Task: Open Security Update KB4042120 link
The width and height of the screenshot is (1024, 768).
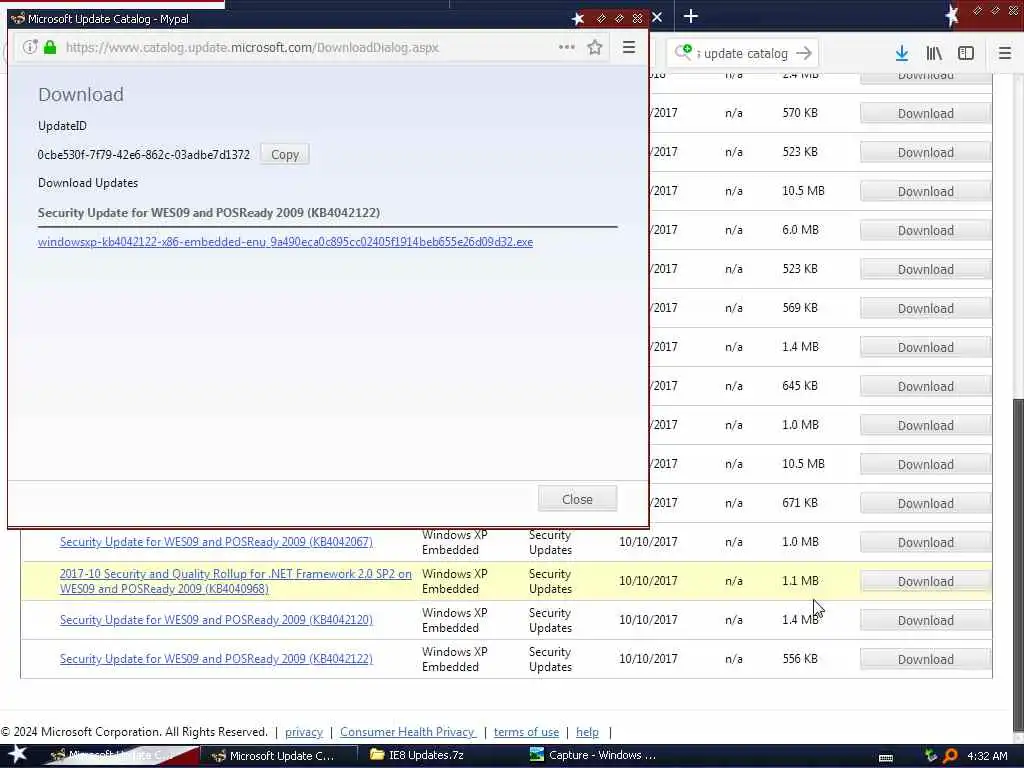Action: click(216, 620)
